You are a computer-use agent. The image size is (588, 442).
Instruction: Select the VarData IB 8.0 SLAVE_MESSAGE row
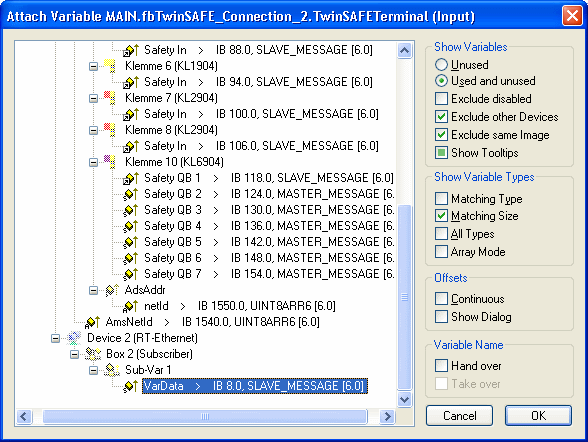click(255, 386)
